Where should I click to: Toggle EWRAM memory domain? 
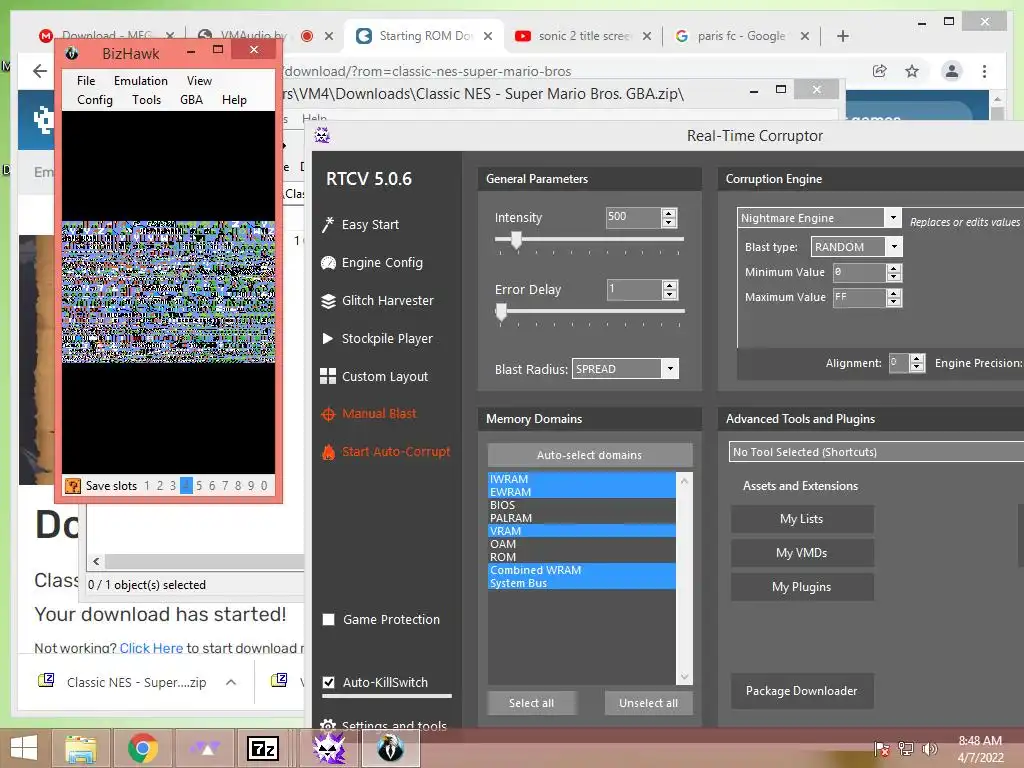point(581,492)
